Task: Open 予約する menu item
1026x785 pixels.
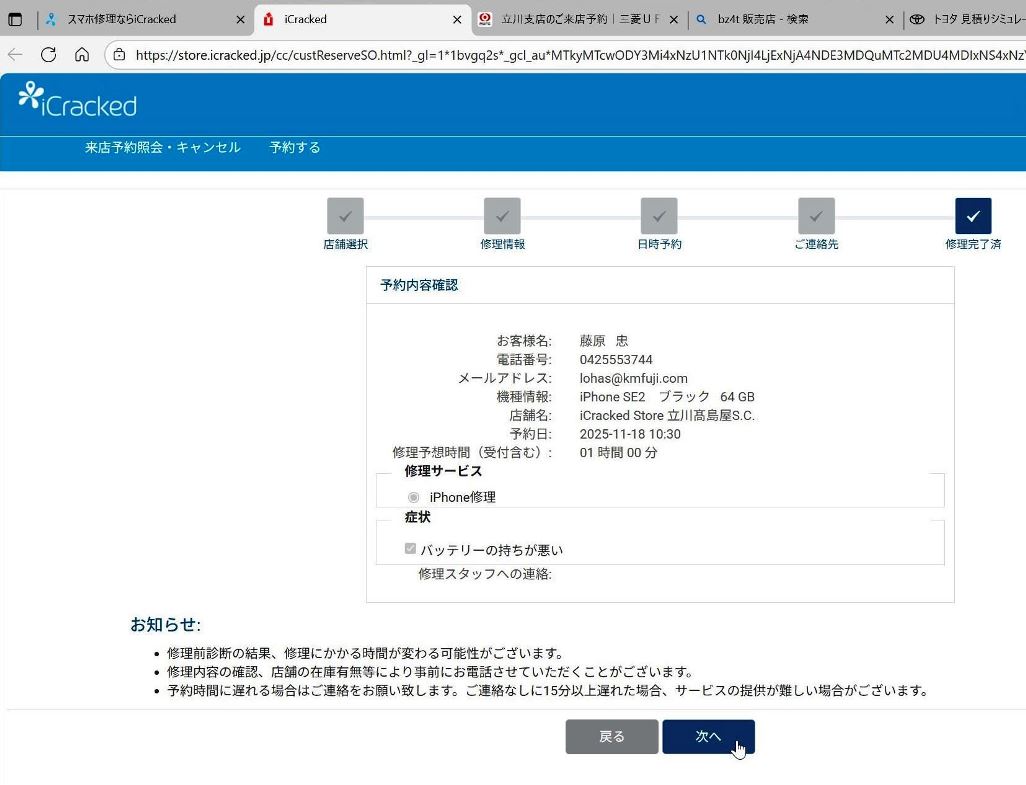Action: tap(295, 147)
